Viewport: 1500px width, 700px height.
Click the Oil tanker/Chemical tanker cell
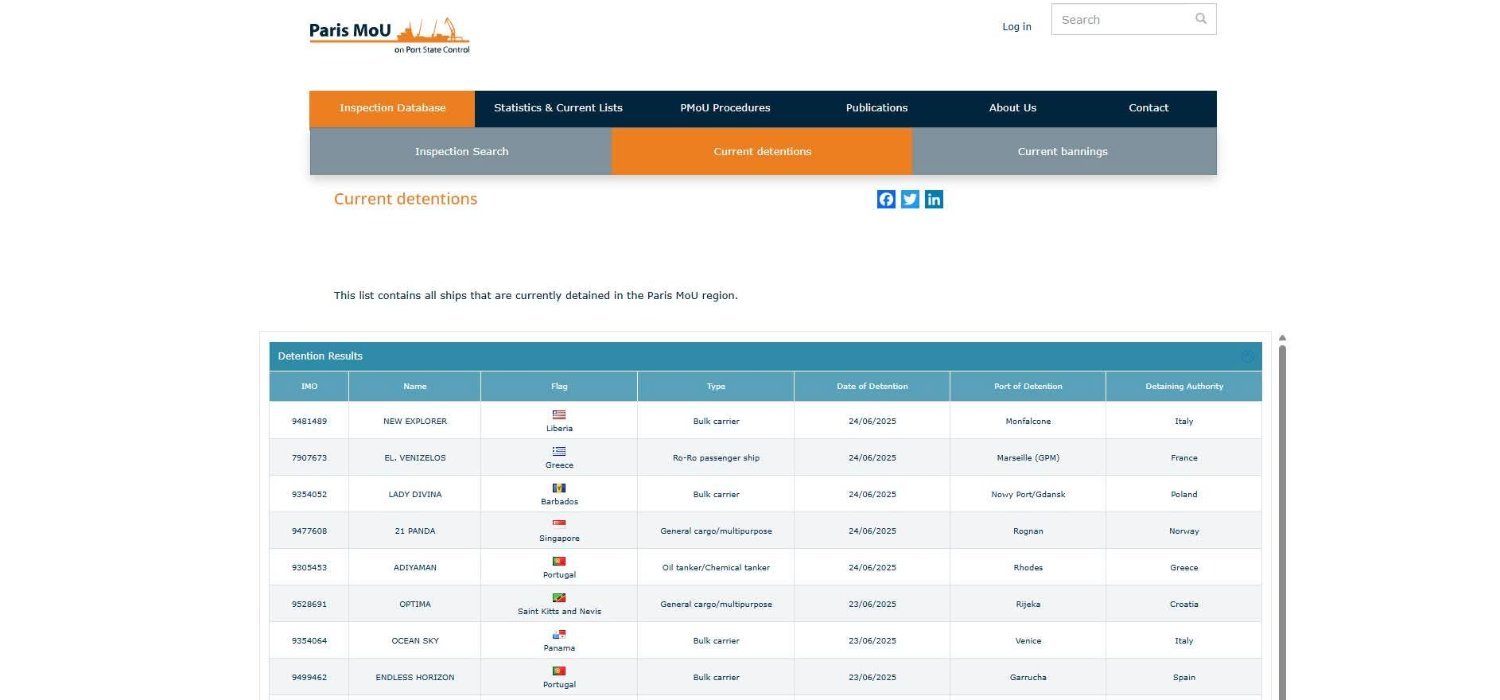[x=716, y=567]
